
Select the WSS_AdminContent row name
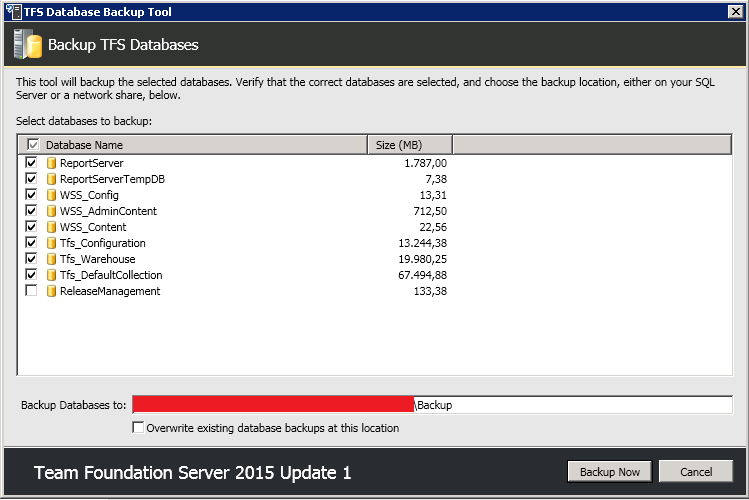(x=108, y=211)
